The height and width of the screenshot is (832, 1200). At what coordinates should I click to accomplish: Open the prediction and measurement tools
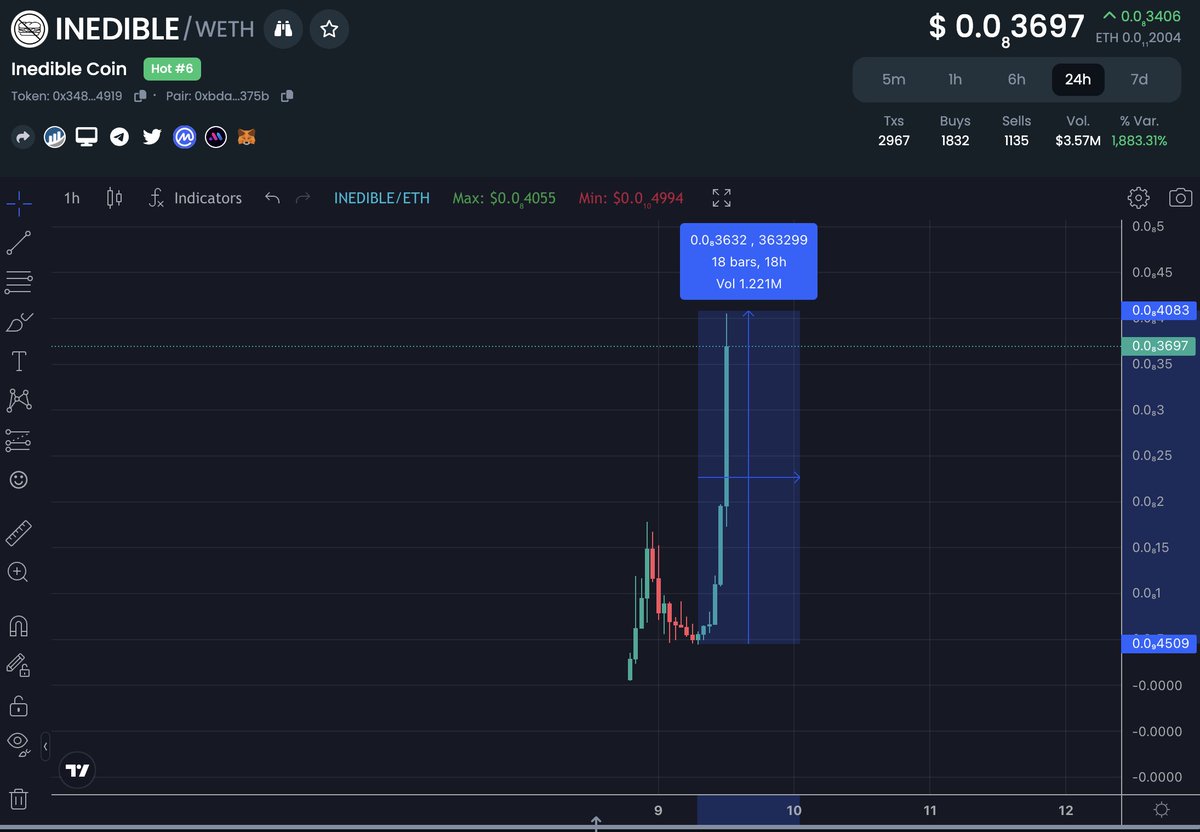pos(18,440)
